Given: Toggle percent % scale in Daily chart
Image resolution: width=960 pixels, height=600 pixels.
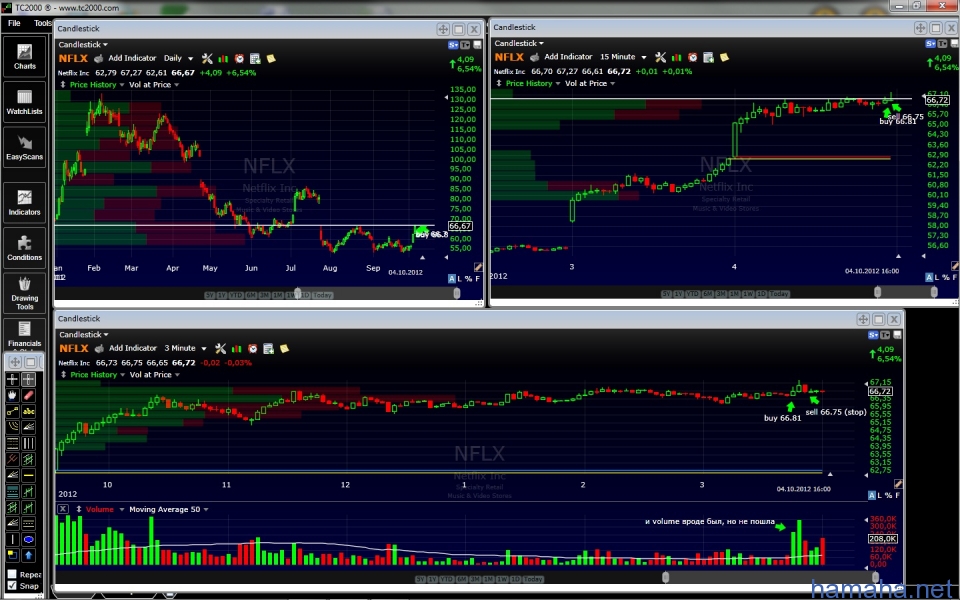Looking at the screenshot, I should [468, 279].
